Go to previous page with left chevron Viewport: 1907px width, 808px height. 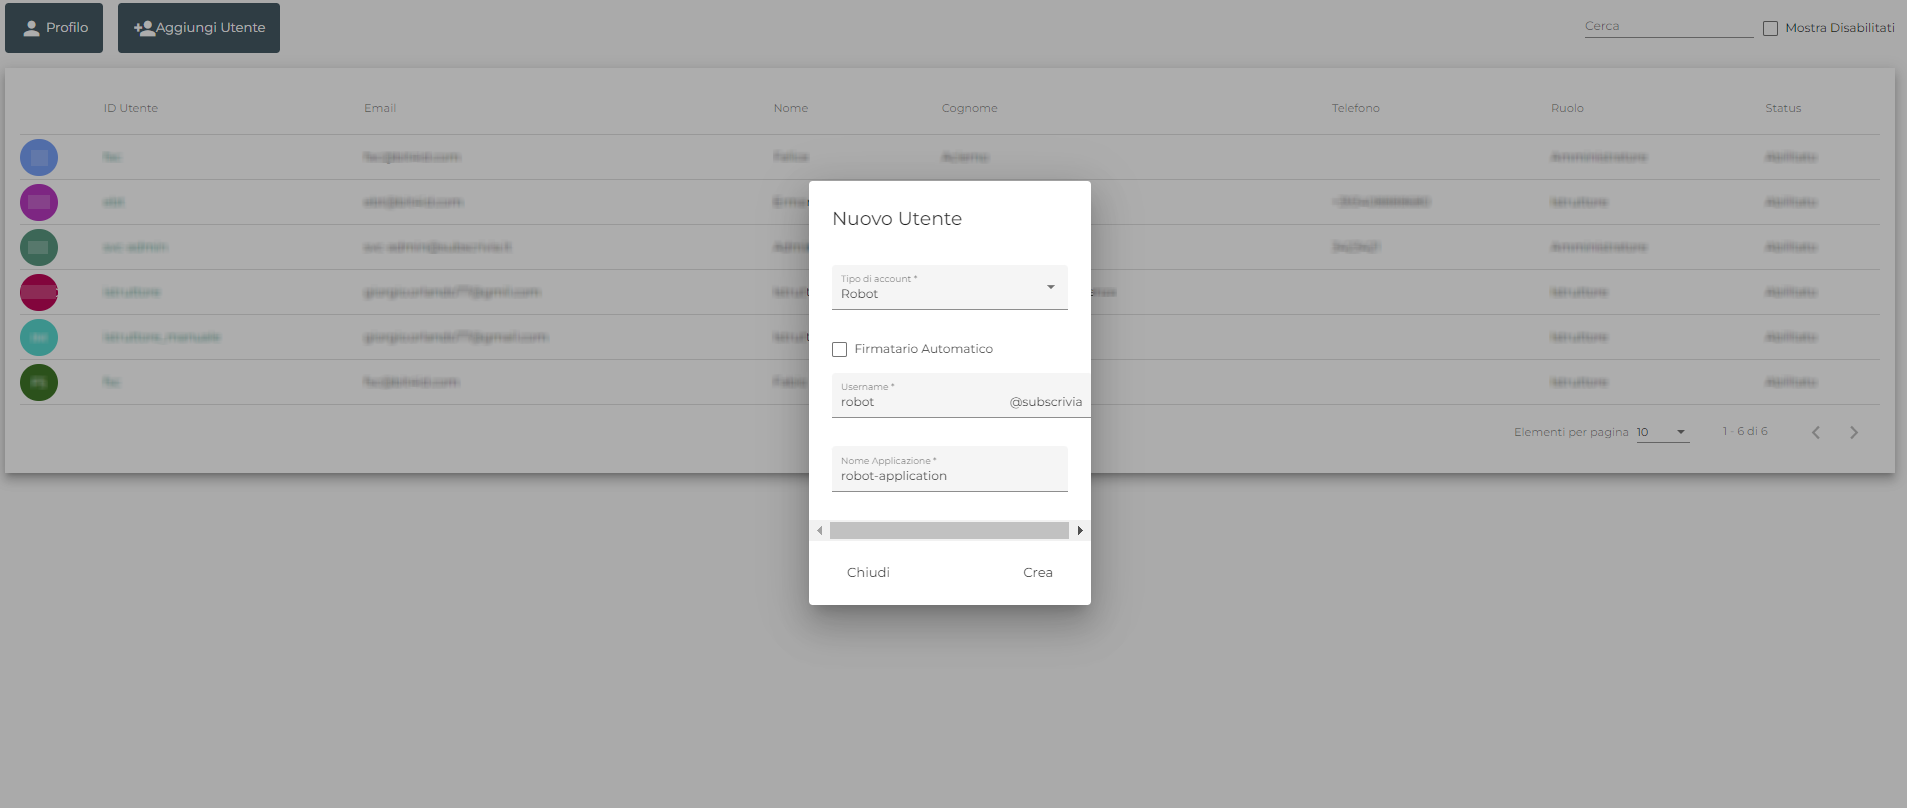pos(1815,432)
